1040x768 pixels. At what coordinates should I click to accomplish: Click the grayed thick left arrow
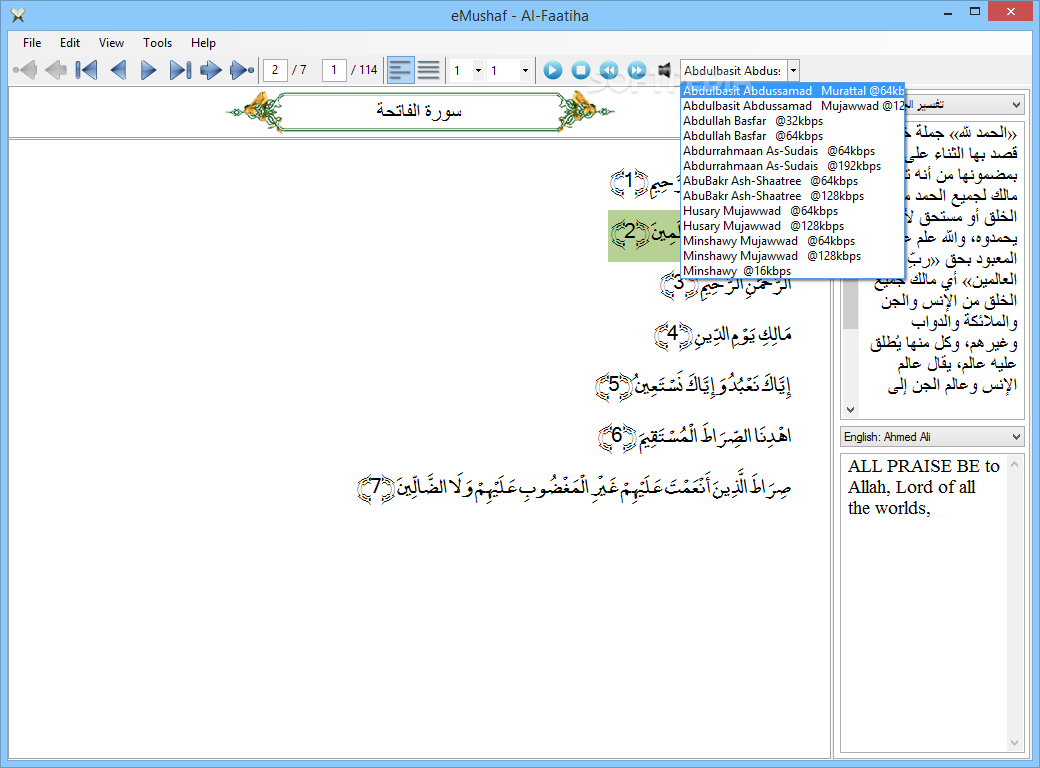click(x=56, y=70)
